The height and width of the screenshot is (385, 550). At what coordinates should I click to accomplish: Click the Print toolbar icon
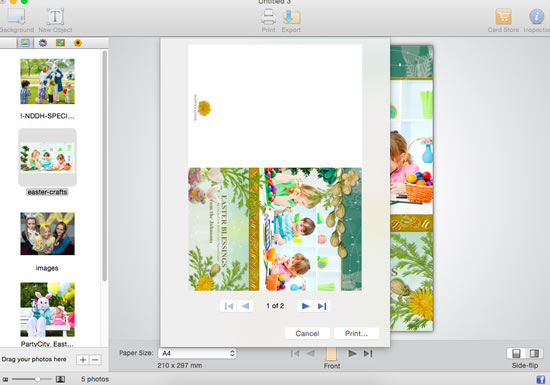click(x=268, y=21)
